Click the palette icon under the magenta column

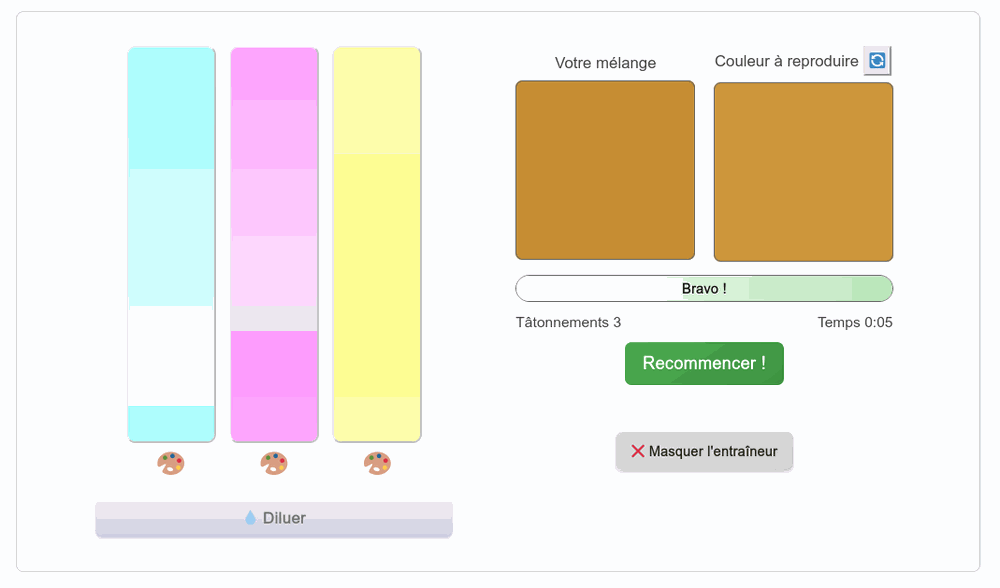pyautogui.click(x=274, y=463)
